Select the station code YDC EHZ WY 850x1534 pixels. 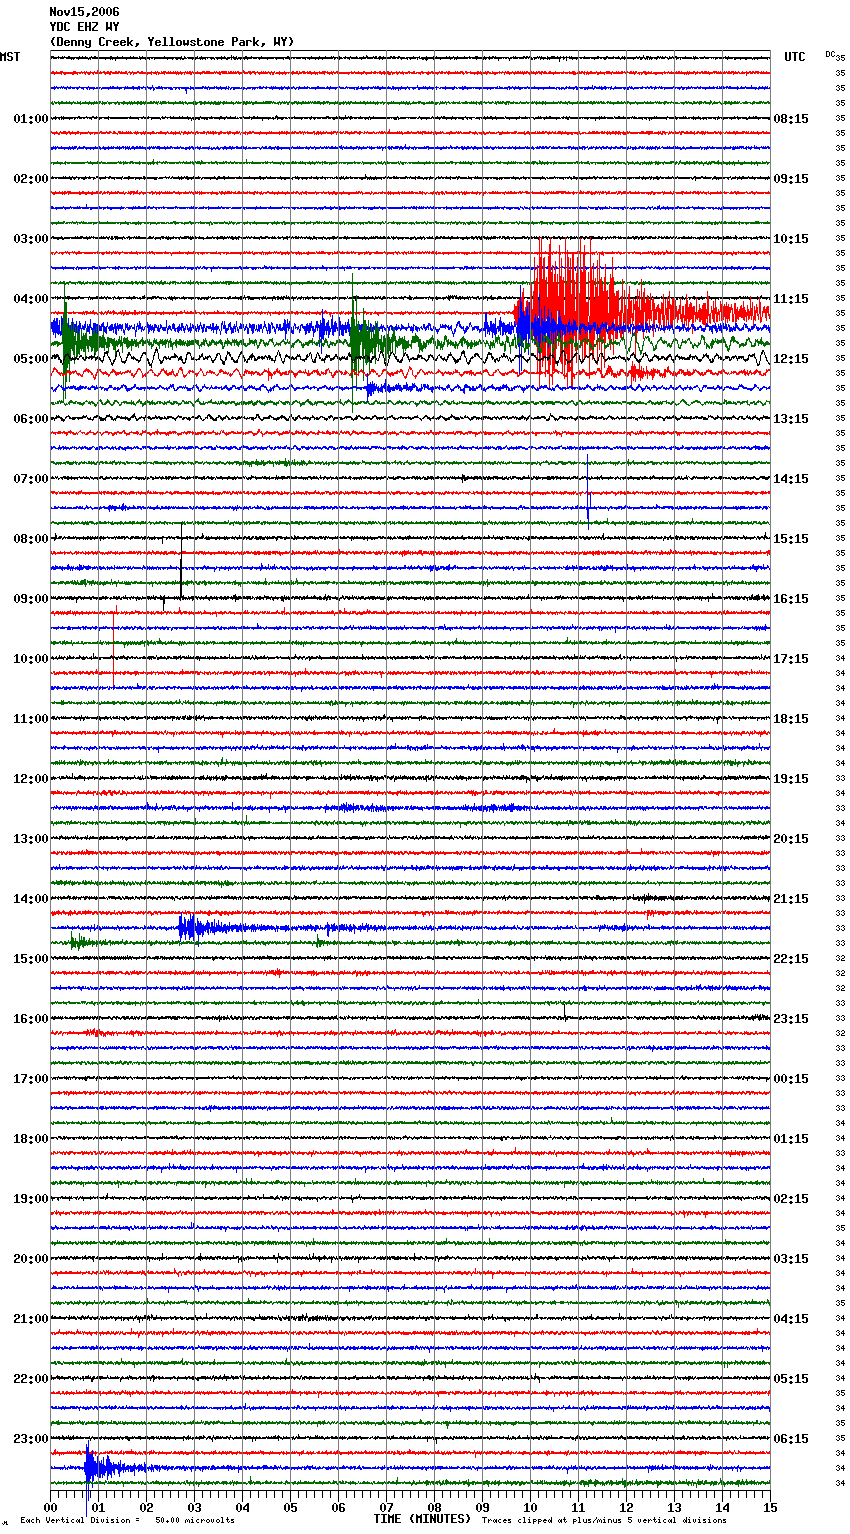pyautogui.click(x=84, y=27)
